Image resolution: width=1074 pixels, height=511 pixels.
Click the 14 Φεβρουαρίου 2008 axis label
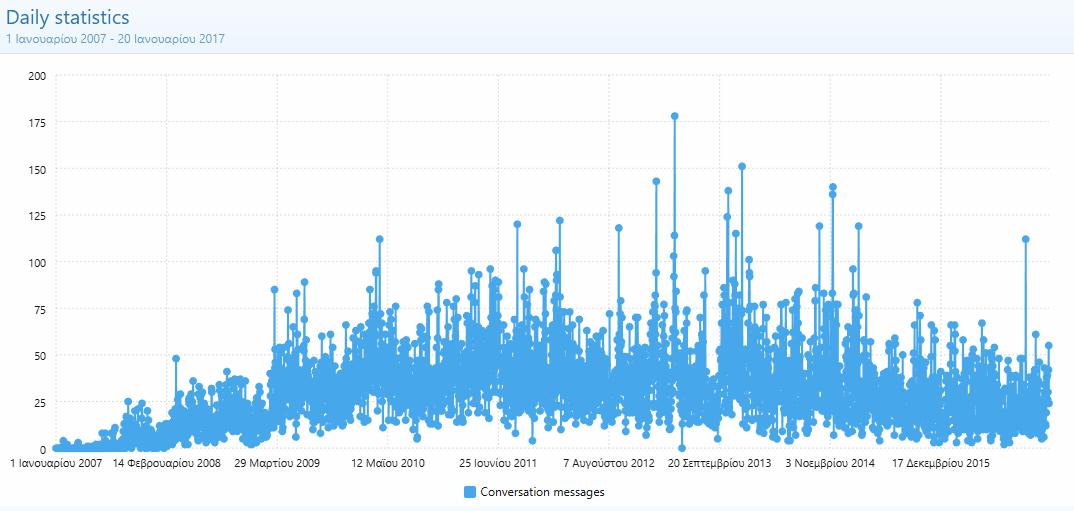[x=167, y=464]
